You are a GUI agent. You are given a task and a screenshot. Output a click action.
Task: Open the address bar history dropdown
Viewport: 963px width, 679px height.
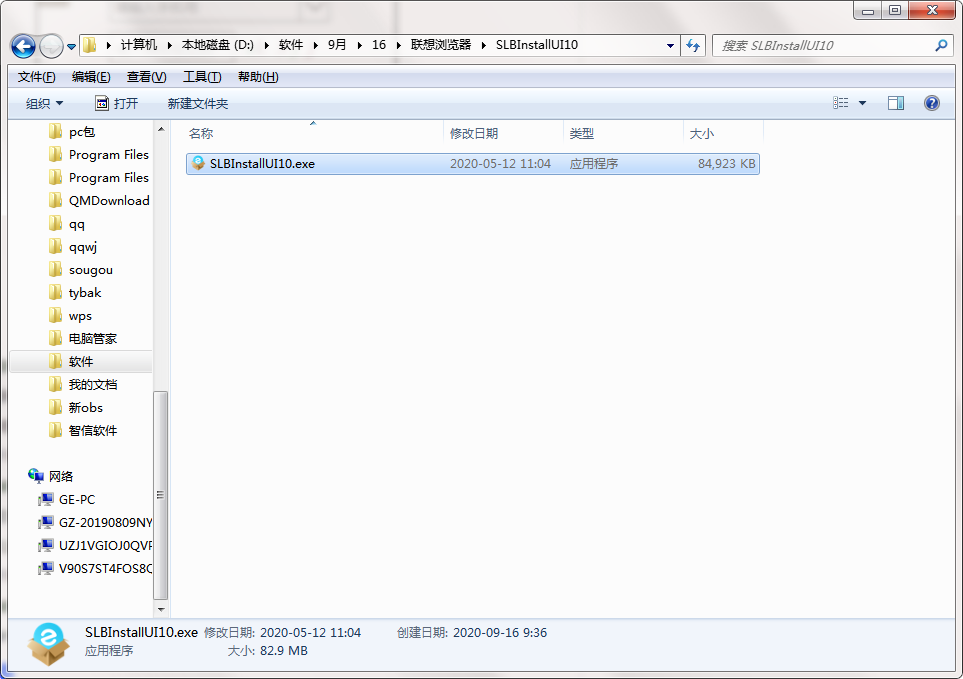tap(670, 45)
